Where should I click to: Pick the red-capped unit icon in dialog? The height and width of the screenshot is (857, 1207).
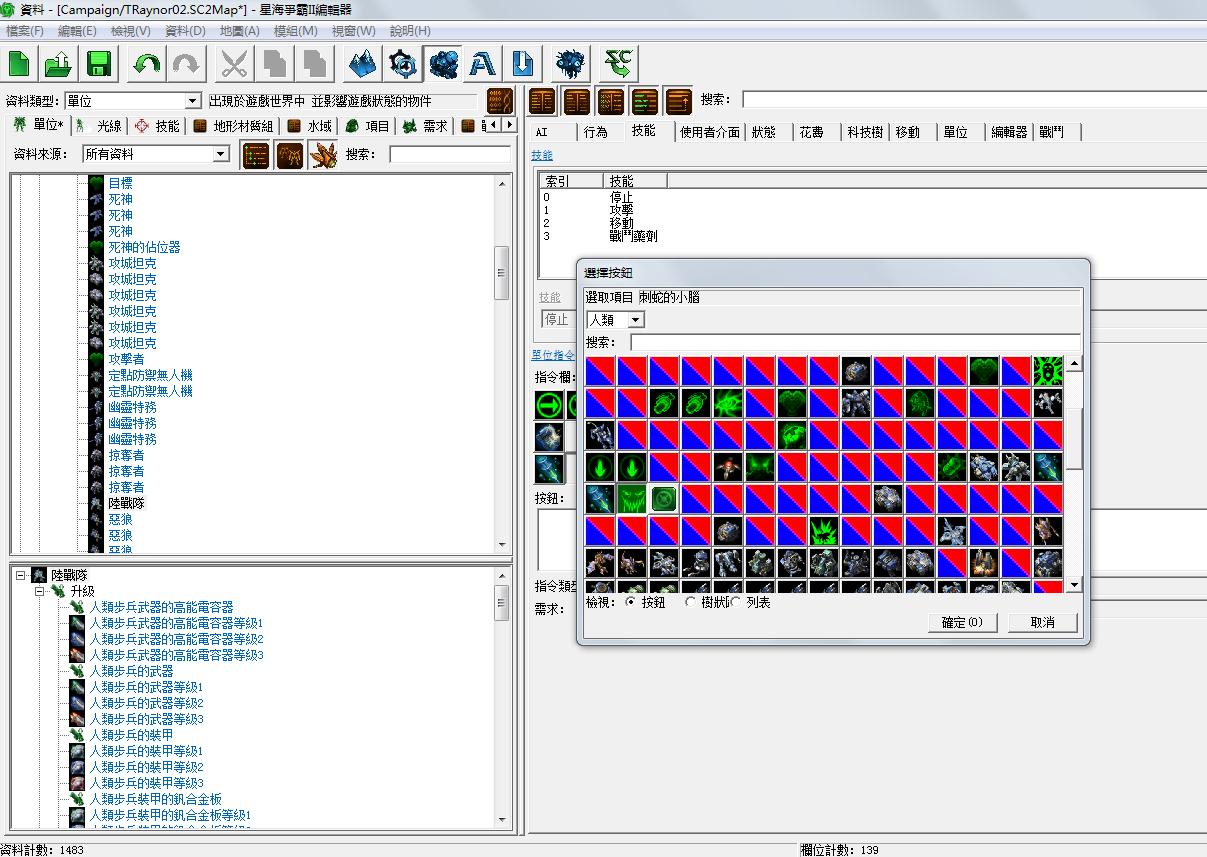pyautogui.click(x=728, y=467)
